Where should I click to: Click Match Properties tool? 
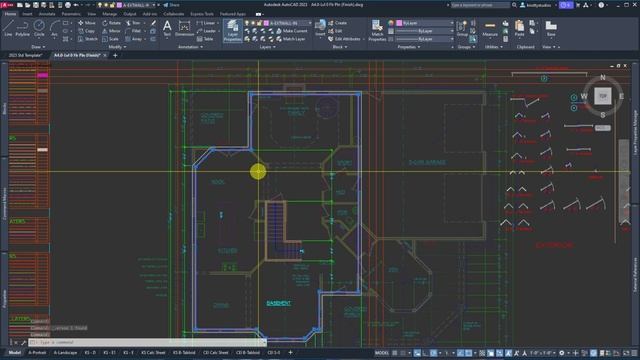(377, 30)
